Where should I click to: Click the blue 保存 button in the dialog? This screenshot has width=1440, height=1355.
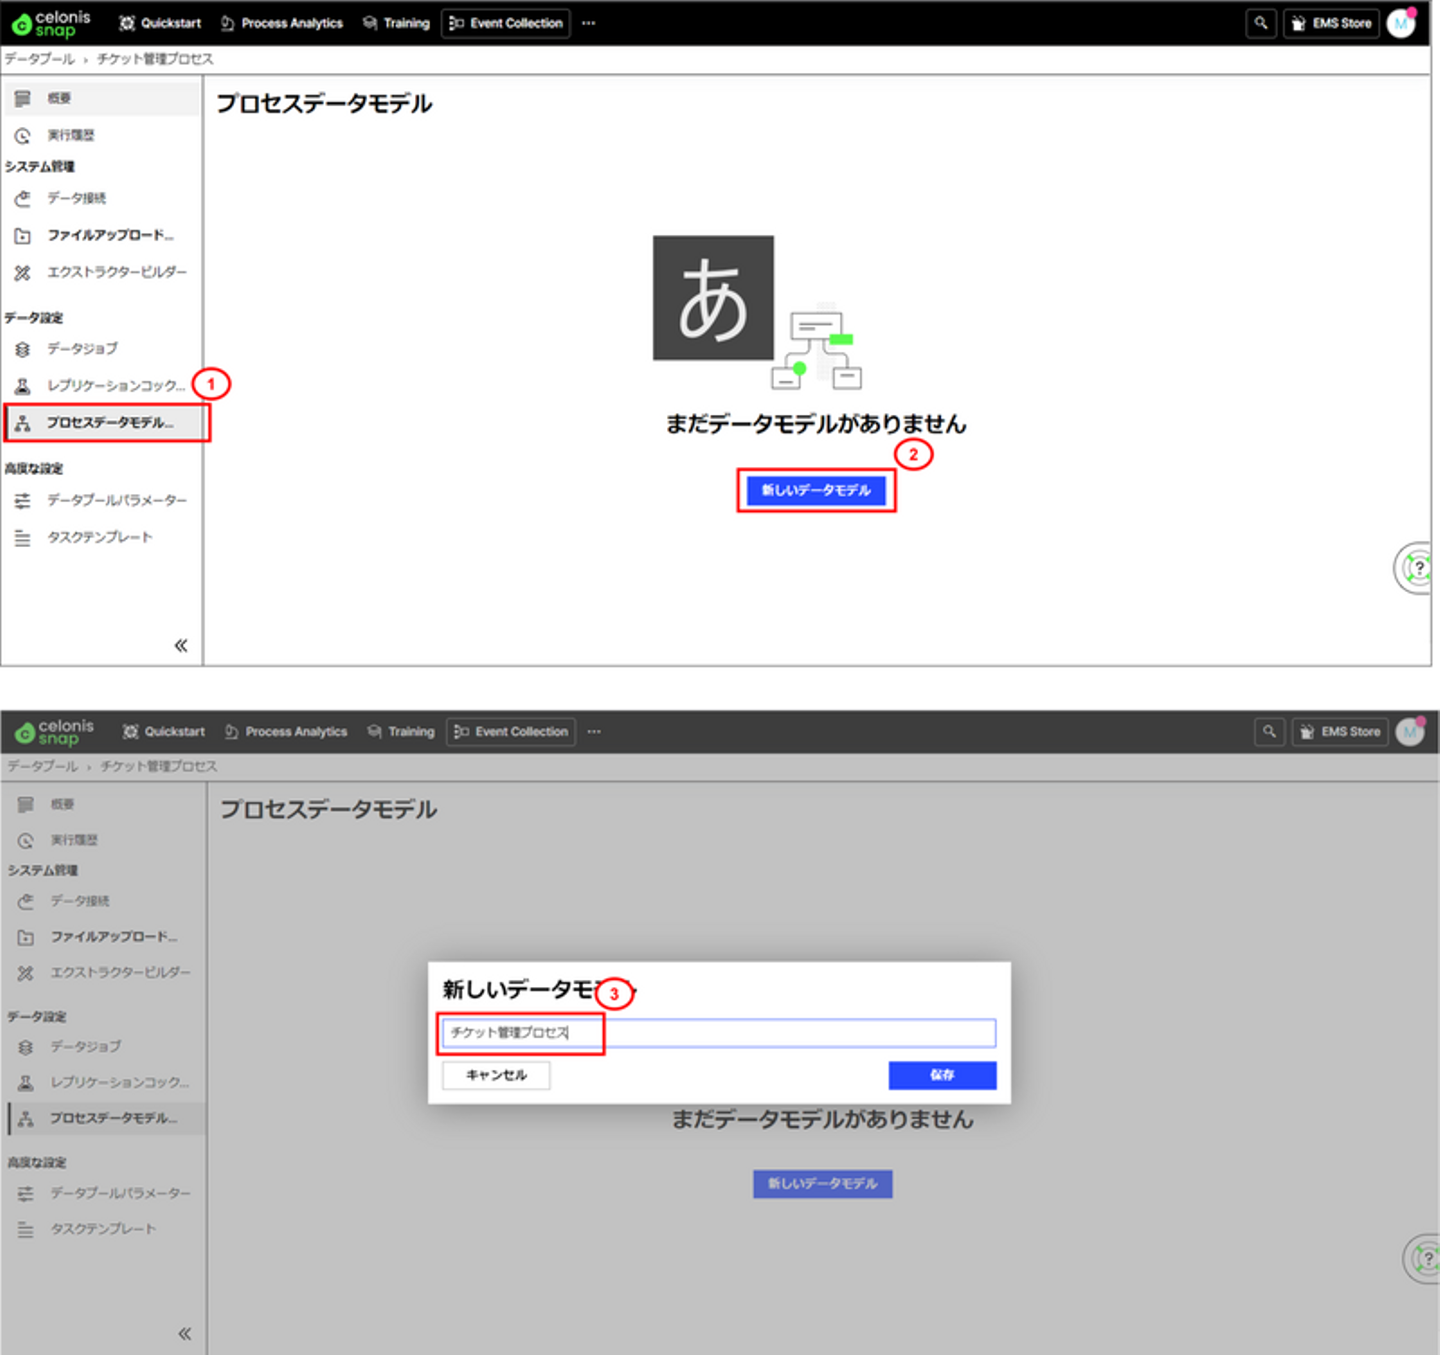coord(942,1075)
